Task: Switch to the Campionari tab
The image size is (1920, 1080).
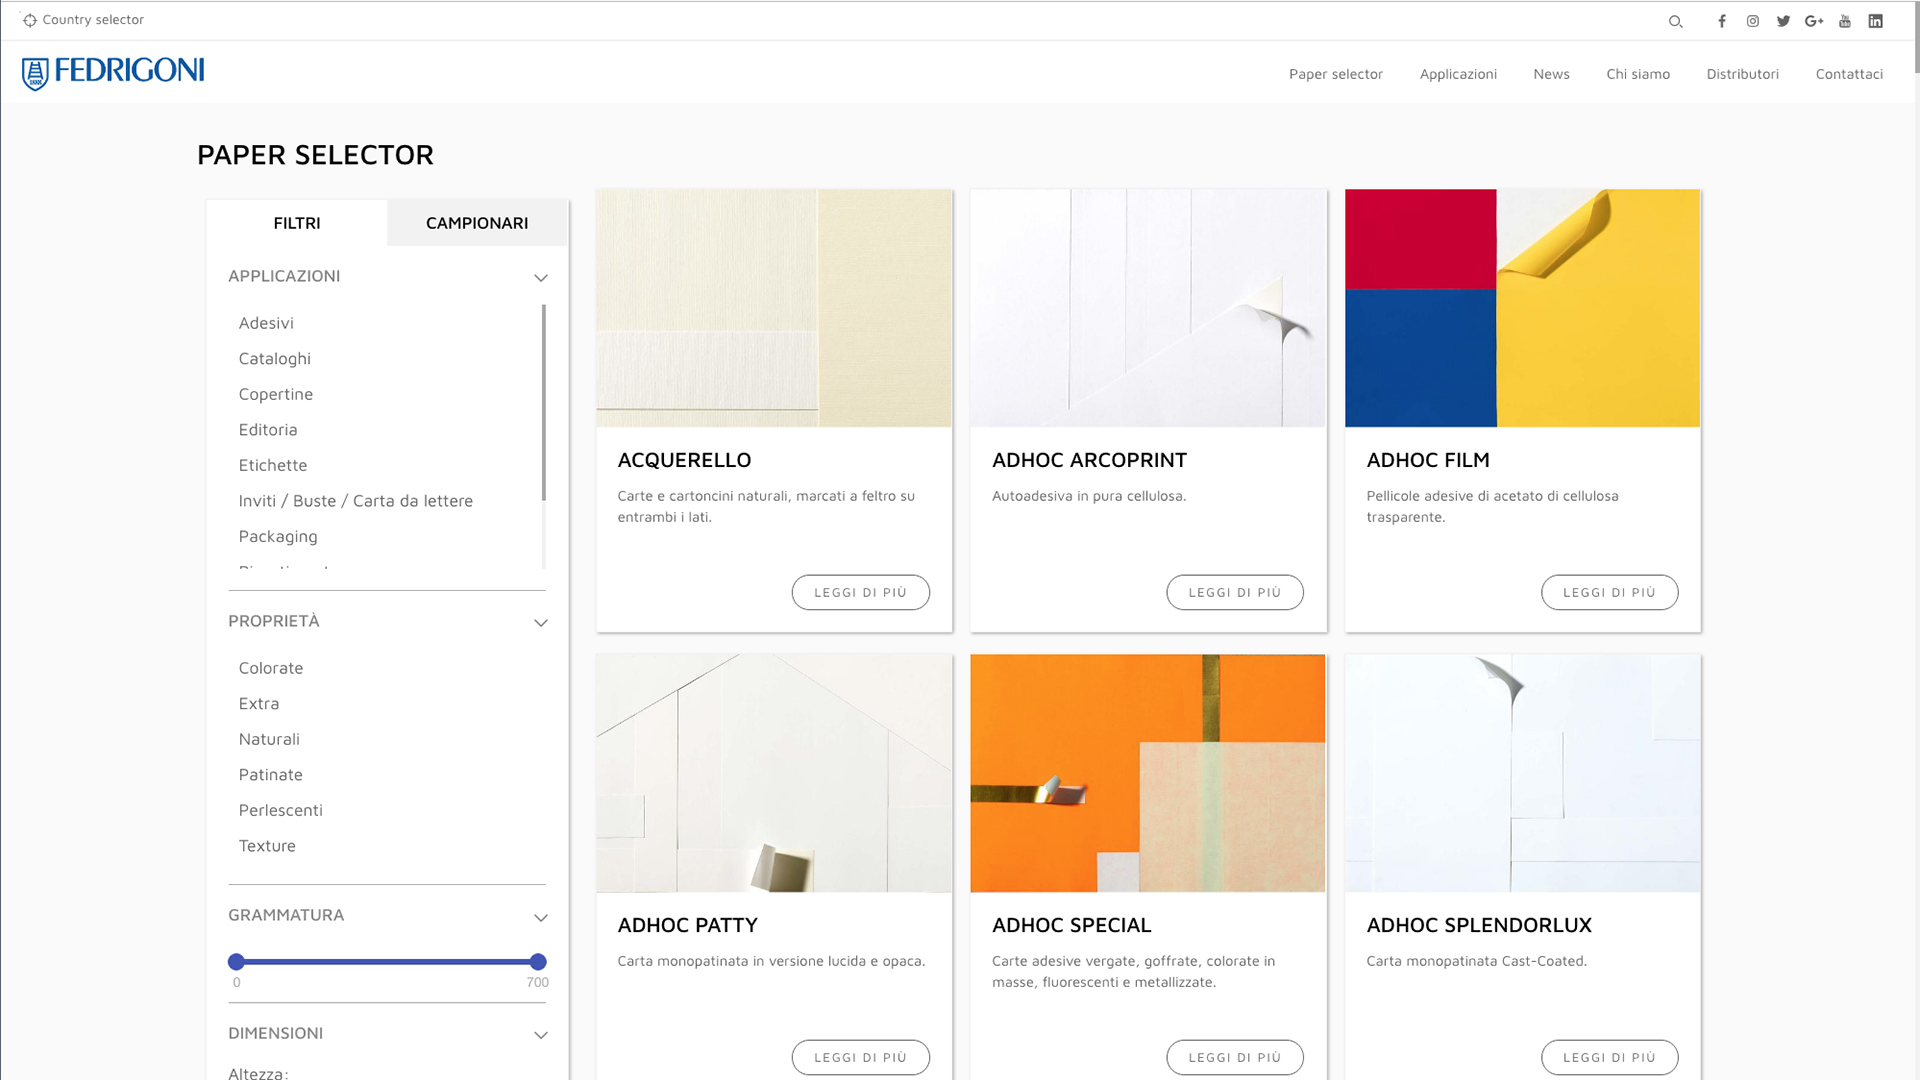Action: click(x=477, y=223)
